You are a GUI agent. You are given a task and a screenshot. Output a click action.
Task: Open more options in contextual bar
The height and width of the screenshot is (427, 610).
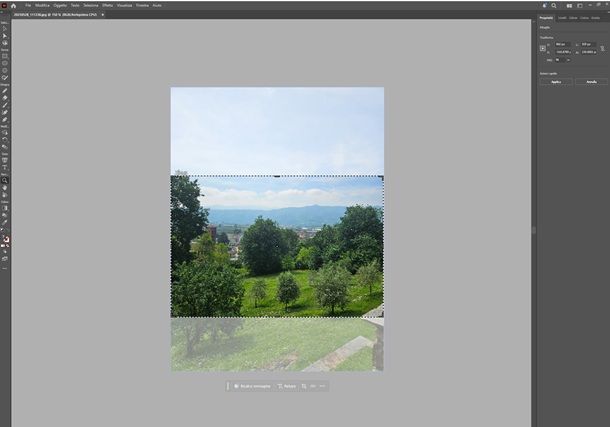(322, 387)
